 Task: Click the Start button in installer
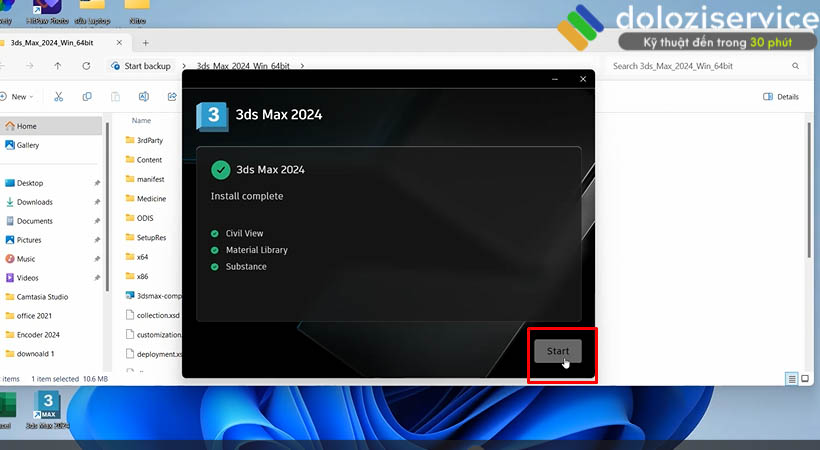(558, 351)
